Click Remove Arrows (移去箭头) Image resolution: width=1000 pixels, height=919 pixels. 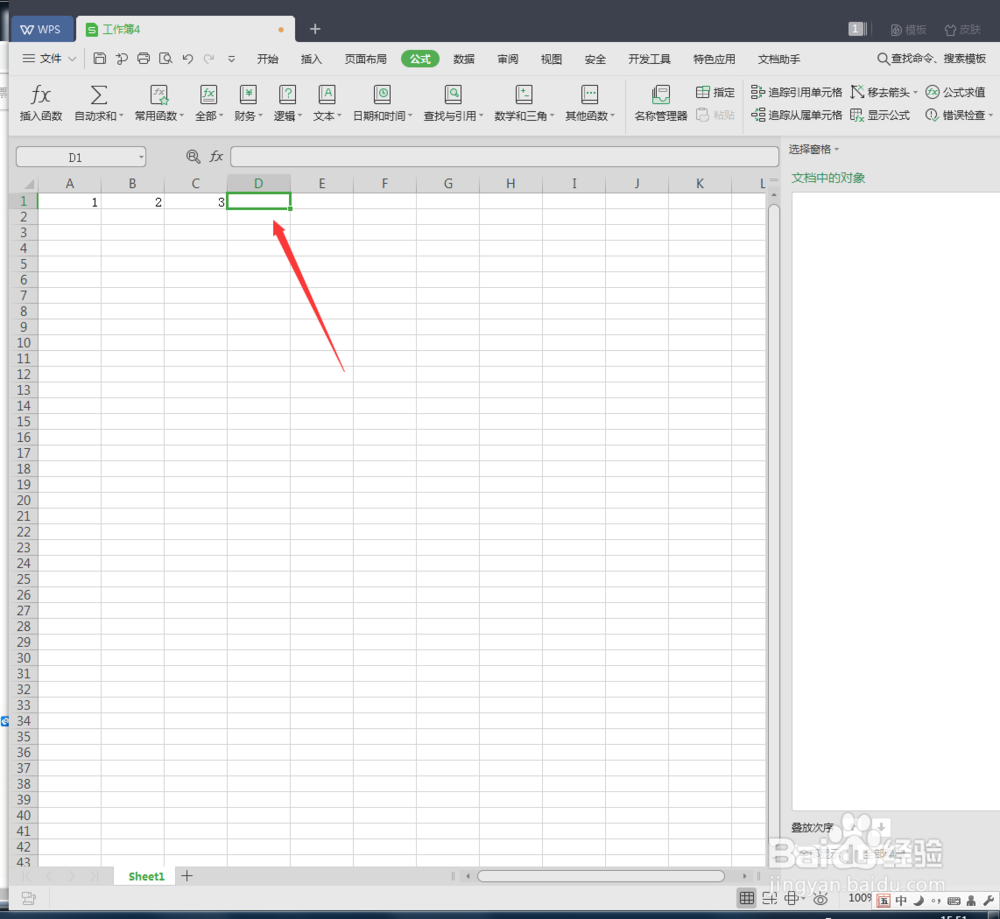click(884, 92)
